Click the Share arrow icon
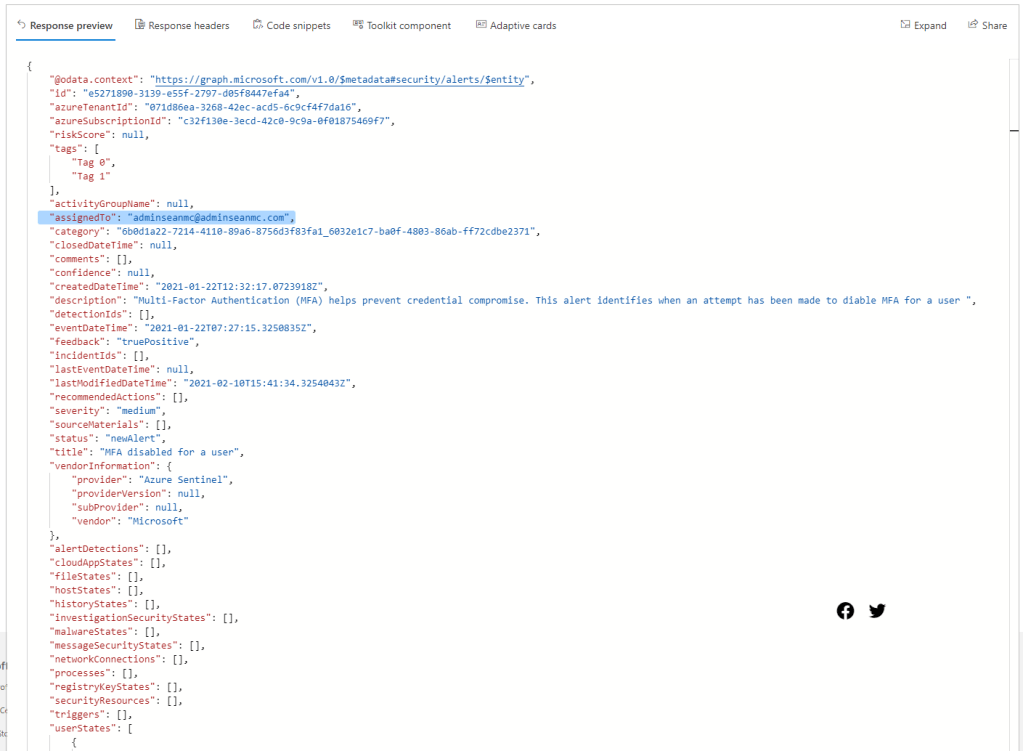The height and width of the screenshot is (751, 1023). tap(973, 25)
